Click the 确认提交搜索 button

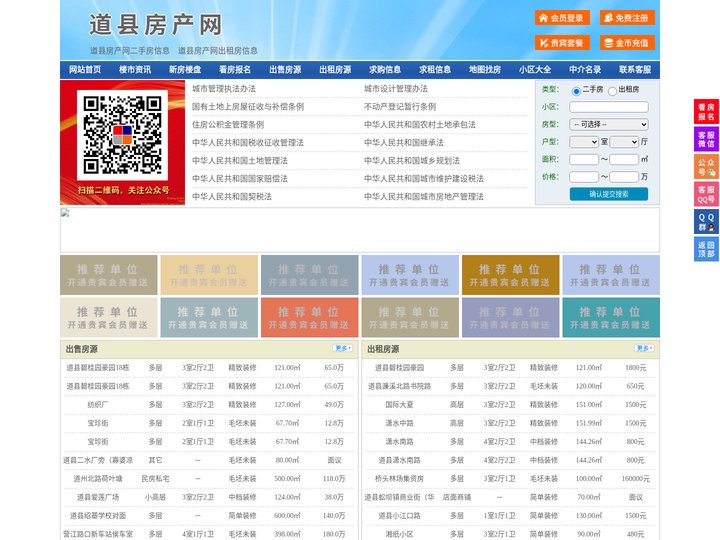[x=609, y=194]
